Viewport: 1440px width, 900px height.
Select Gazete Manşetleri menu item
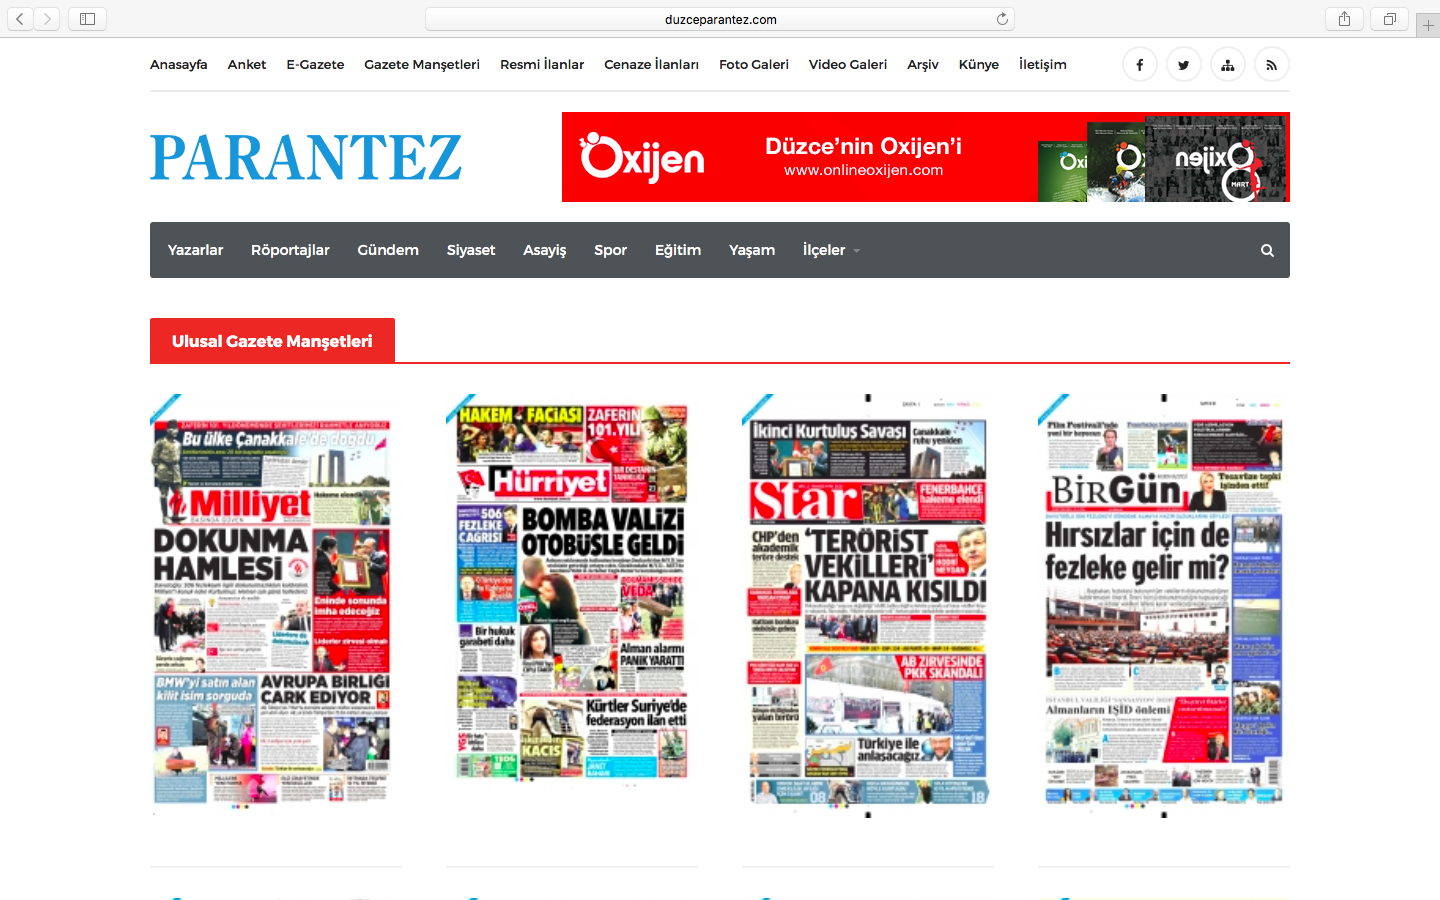click(422, 65)
